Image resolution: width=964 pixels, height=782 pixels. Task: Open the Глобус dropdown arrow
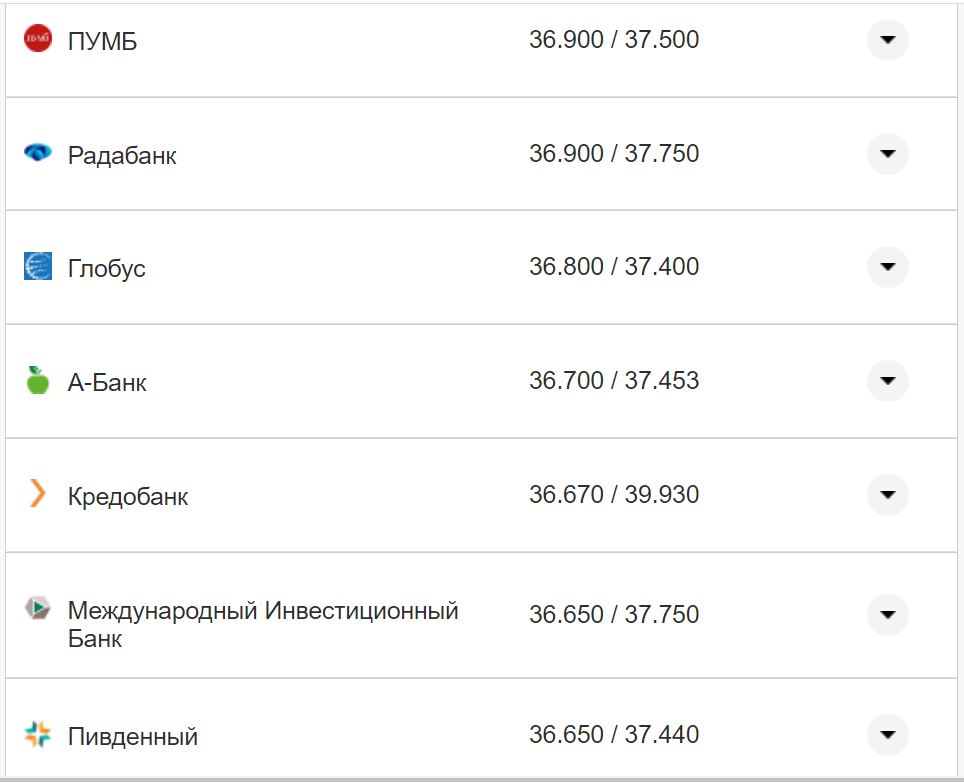tap(887, 267)
